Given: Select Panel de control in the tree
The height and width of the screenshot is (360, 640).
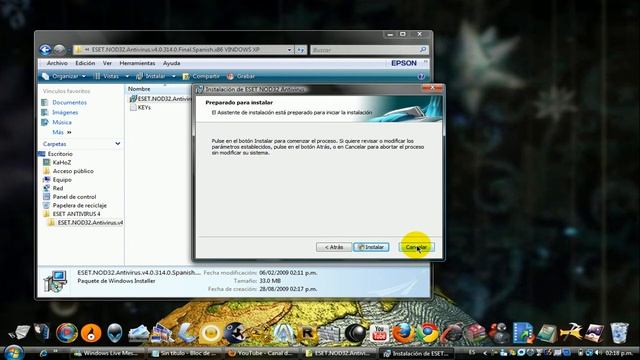Looking at the screenshot, I should (x=74, y=197).
